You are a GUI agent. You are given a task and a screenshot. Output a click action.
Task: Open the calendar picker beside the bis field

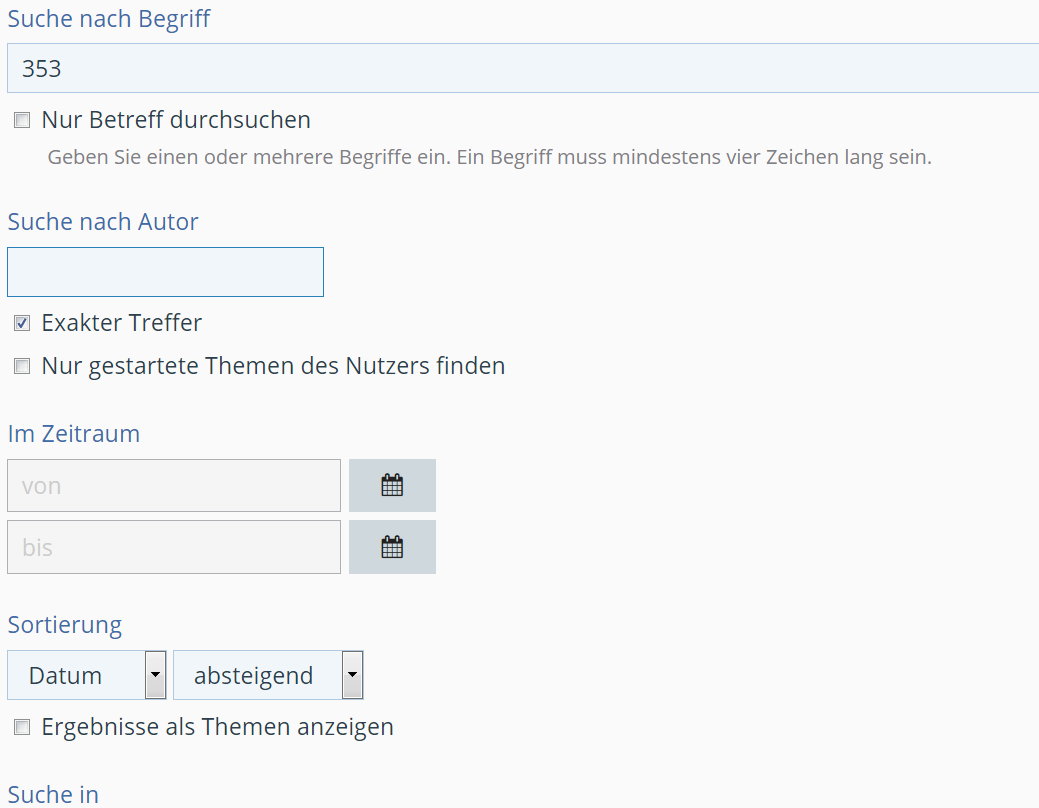coord(392,547)
